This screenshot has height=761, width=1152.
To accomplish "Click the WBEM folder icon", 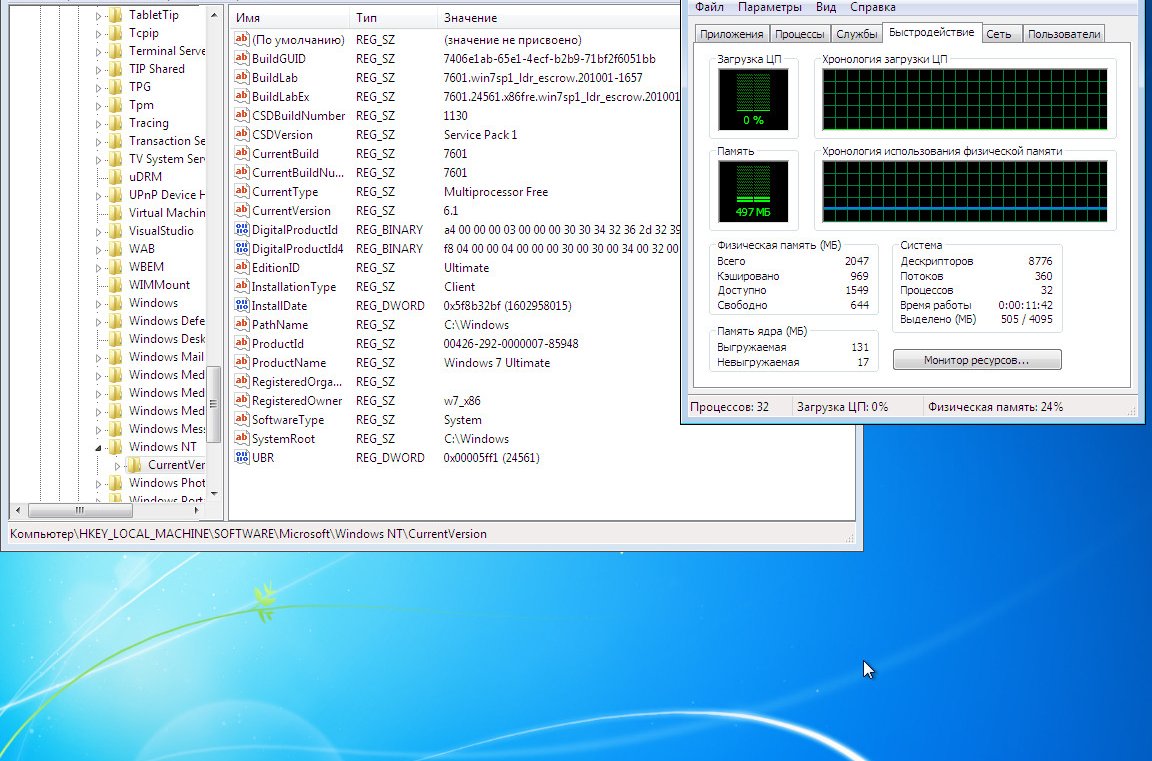I will pos(115,267).
